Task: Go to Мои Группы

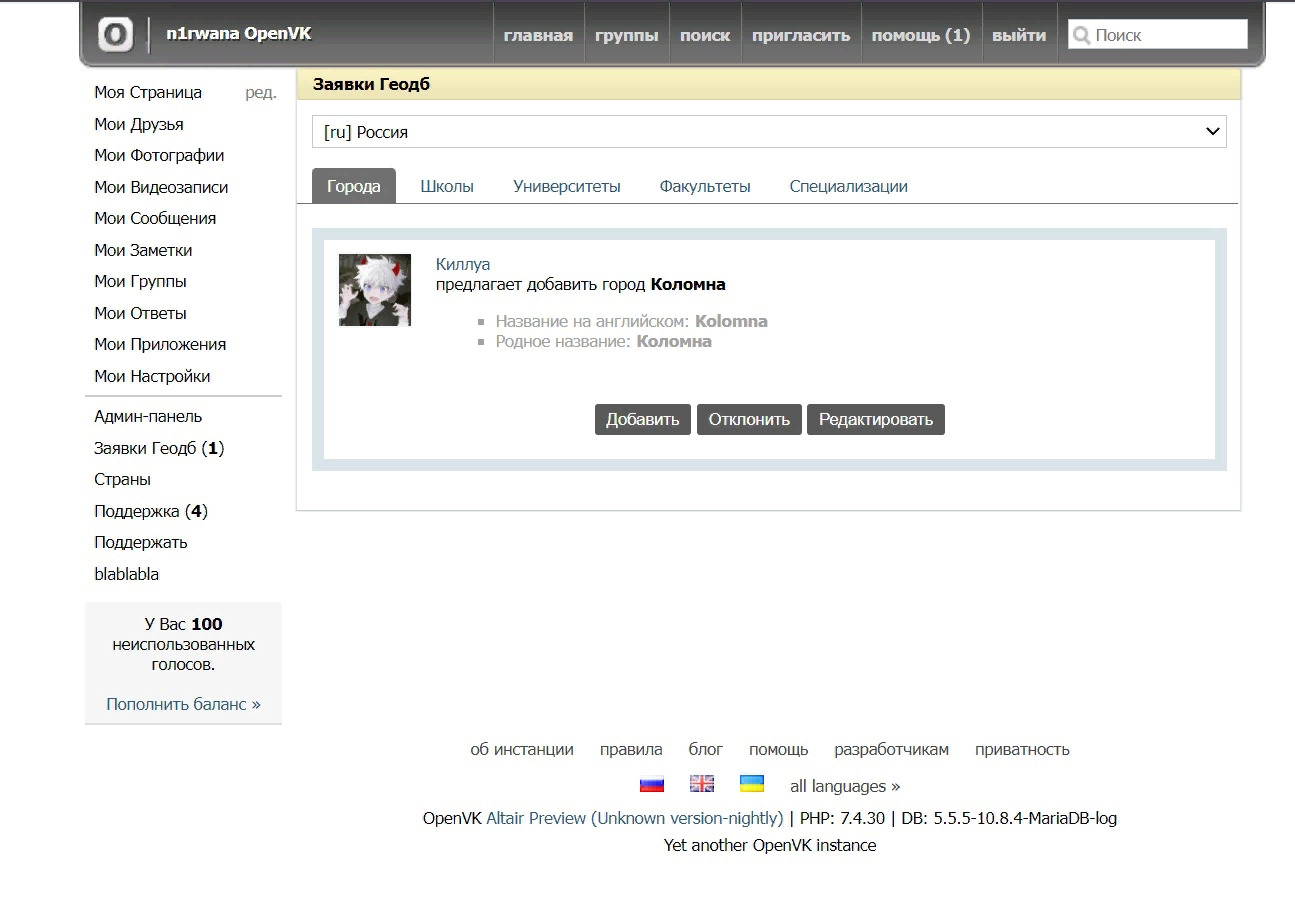Action: pyautogui.click(x=140, y=281)
